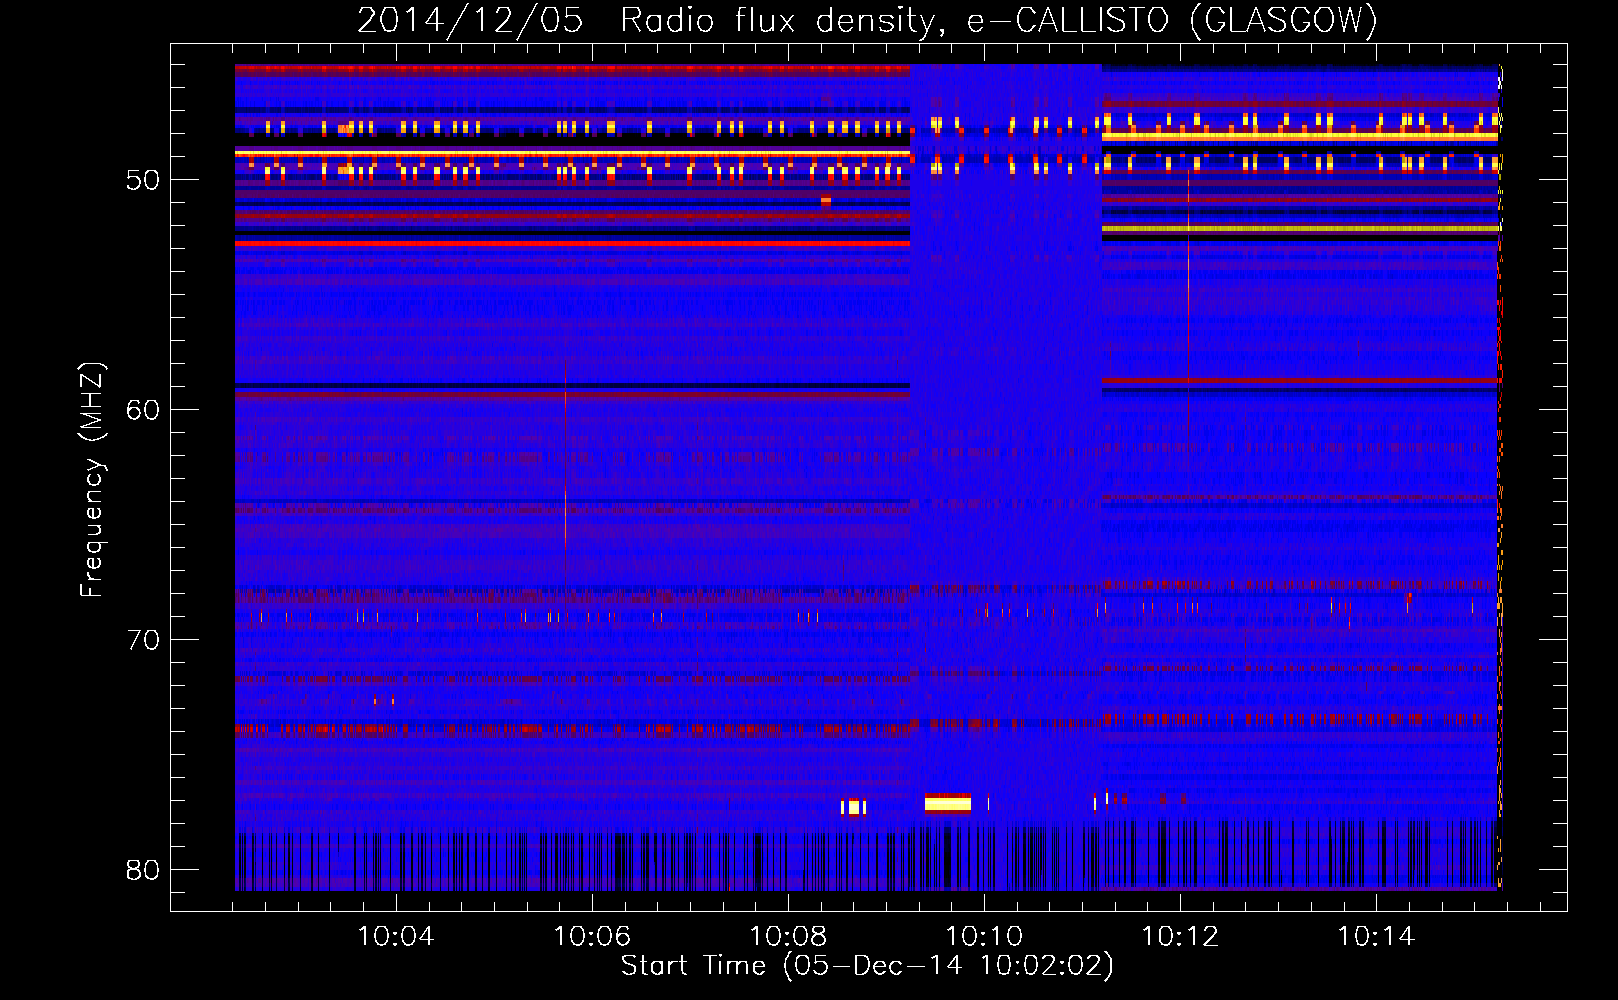Select the 70 tick label on frequency axis
Screen dimensions: 1618x1000
[x=143, y=640]
